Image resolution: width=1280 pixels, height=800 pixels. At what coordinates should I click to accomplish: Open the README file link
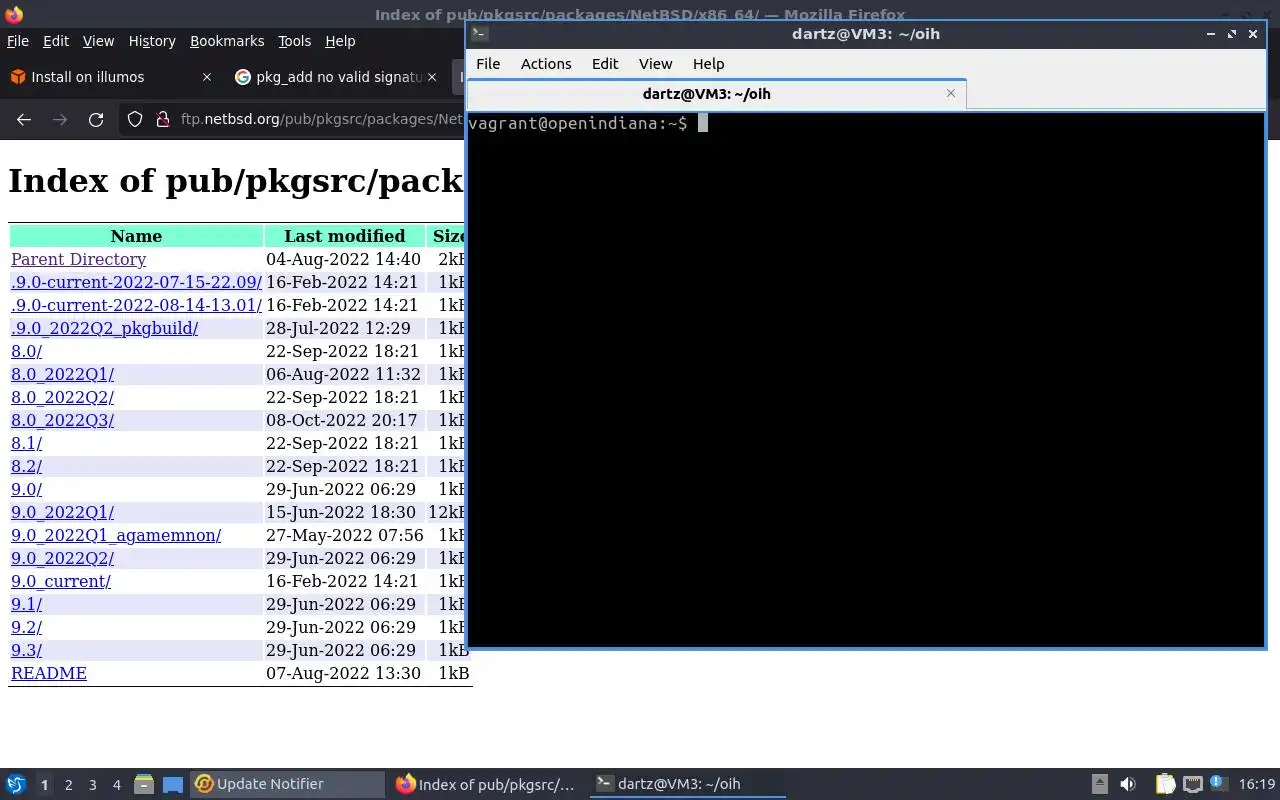(49, 673)
